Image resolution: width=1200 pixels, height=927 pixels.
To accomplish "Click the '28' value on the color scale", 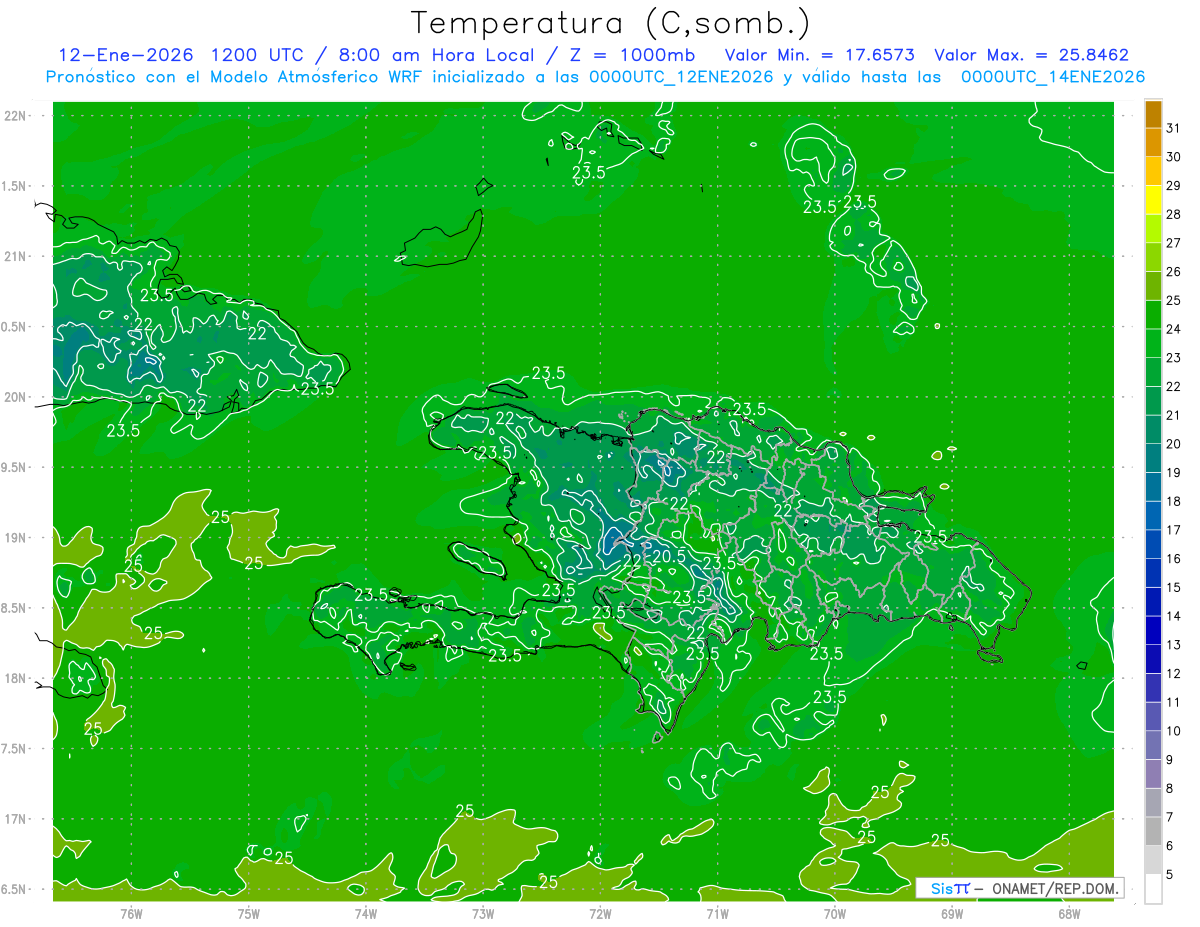I will pyautogui.click(x=1173, y=214).
